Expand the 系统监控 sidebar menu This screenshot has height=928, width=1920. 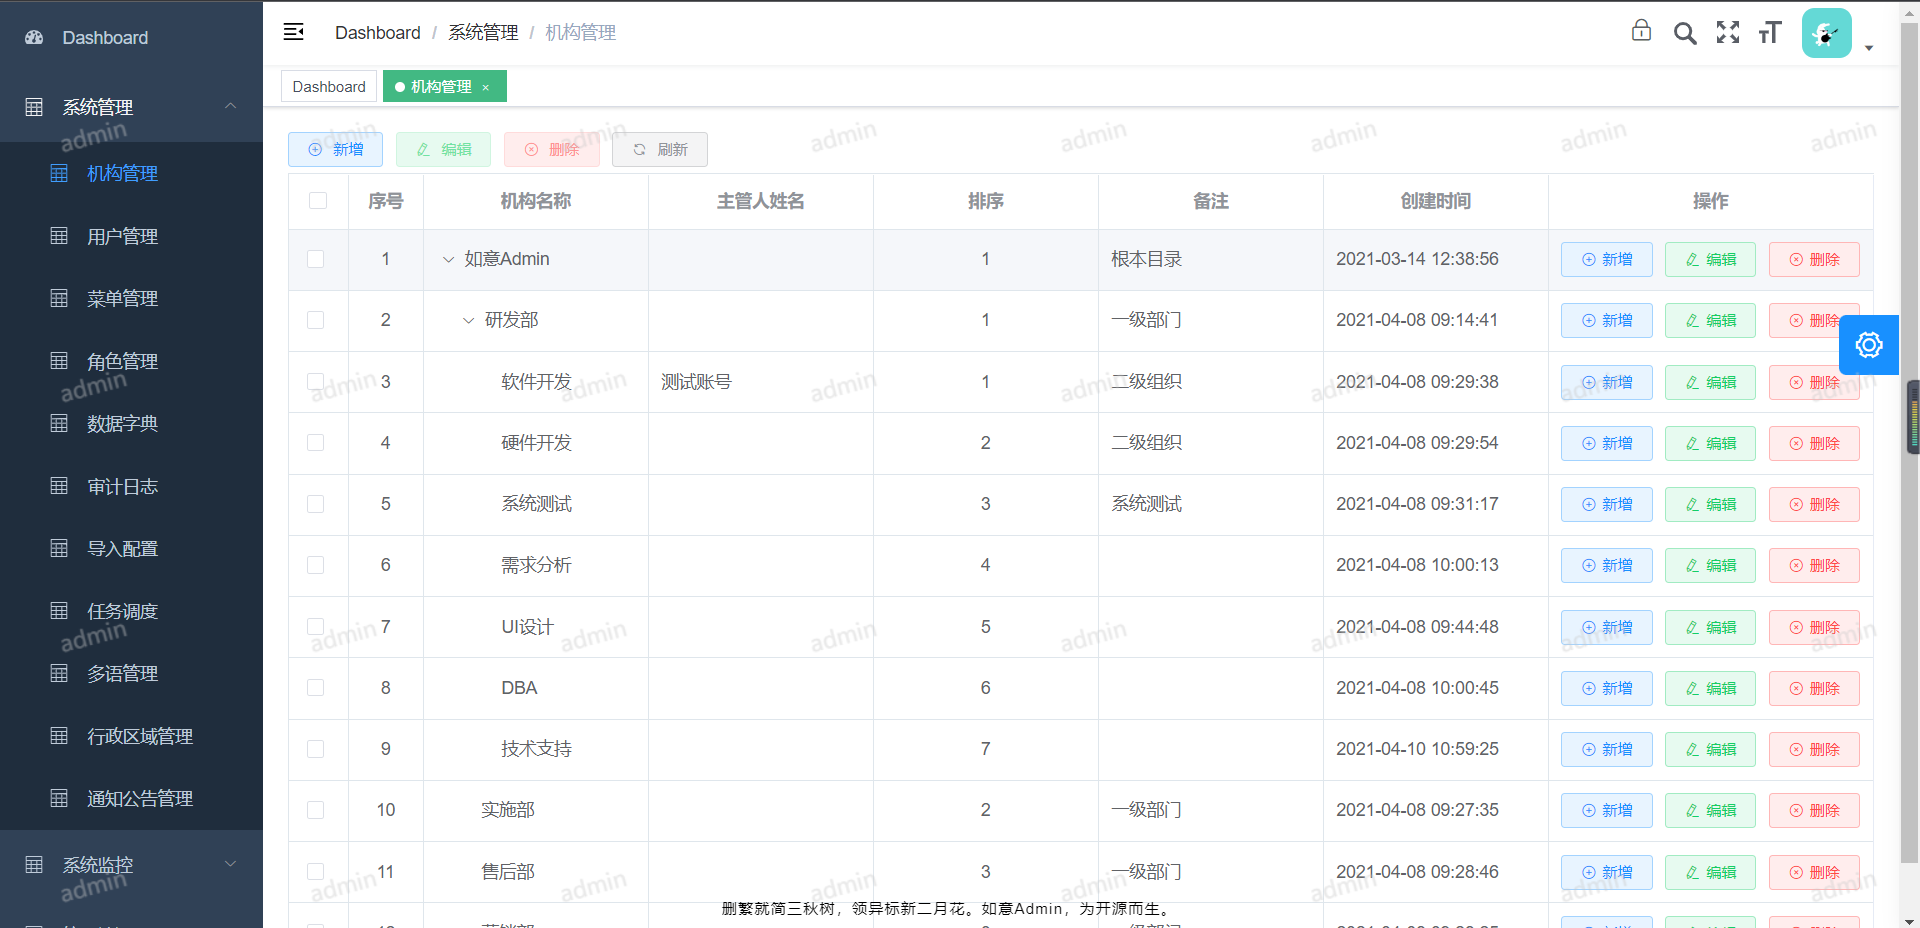(x=131, y=865)
